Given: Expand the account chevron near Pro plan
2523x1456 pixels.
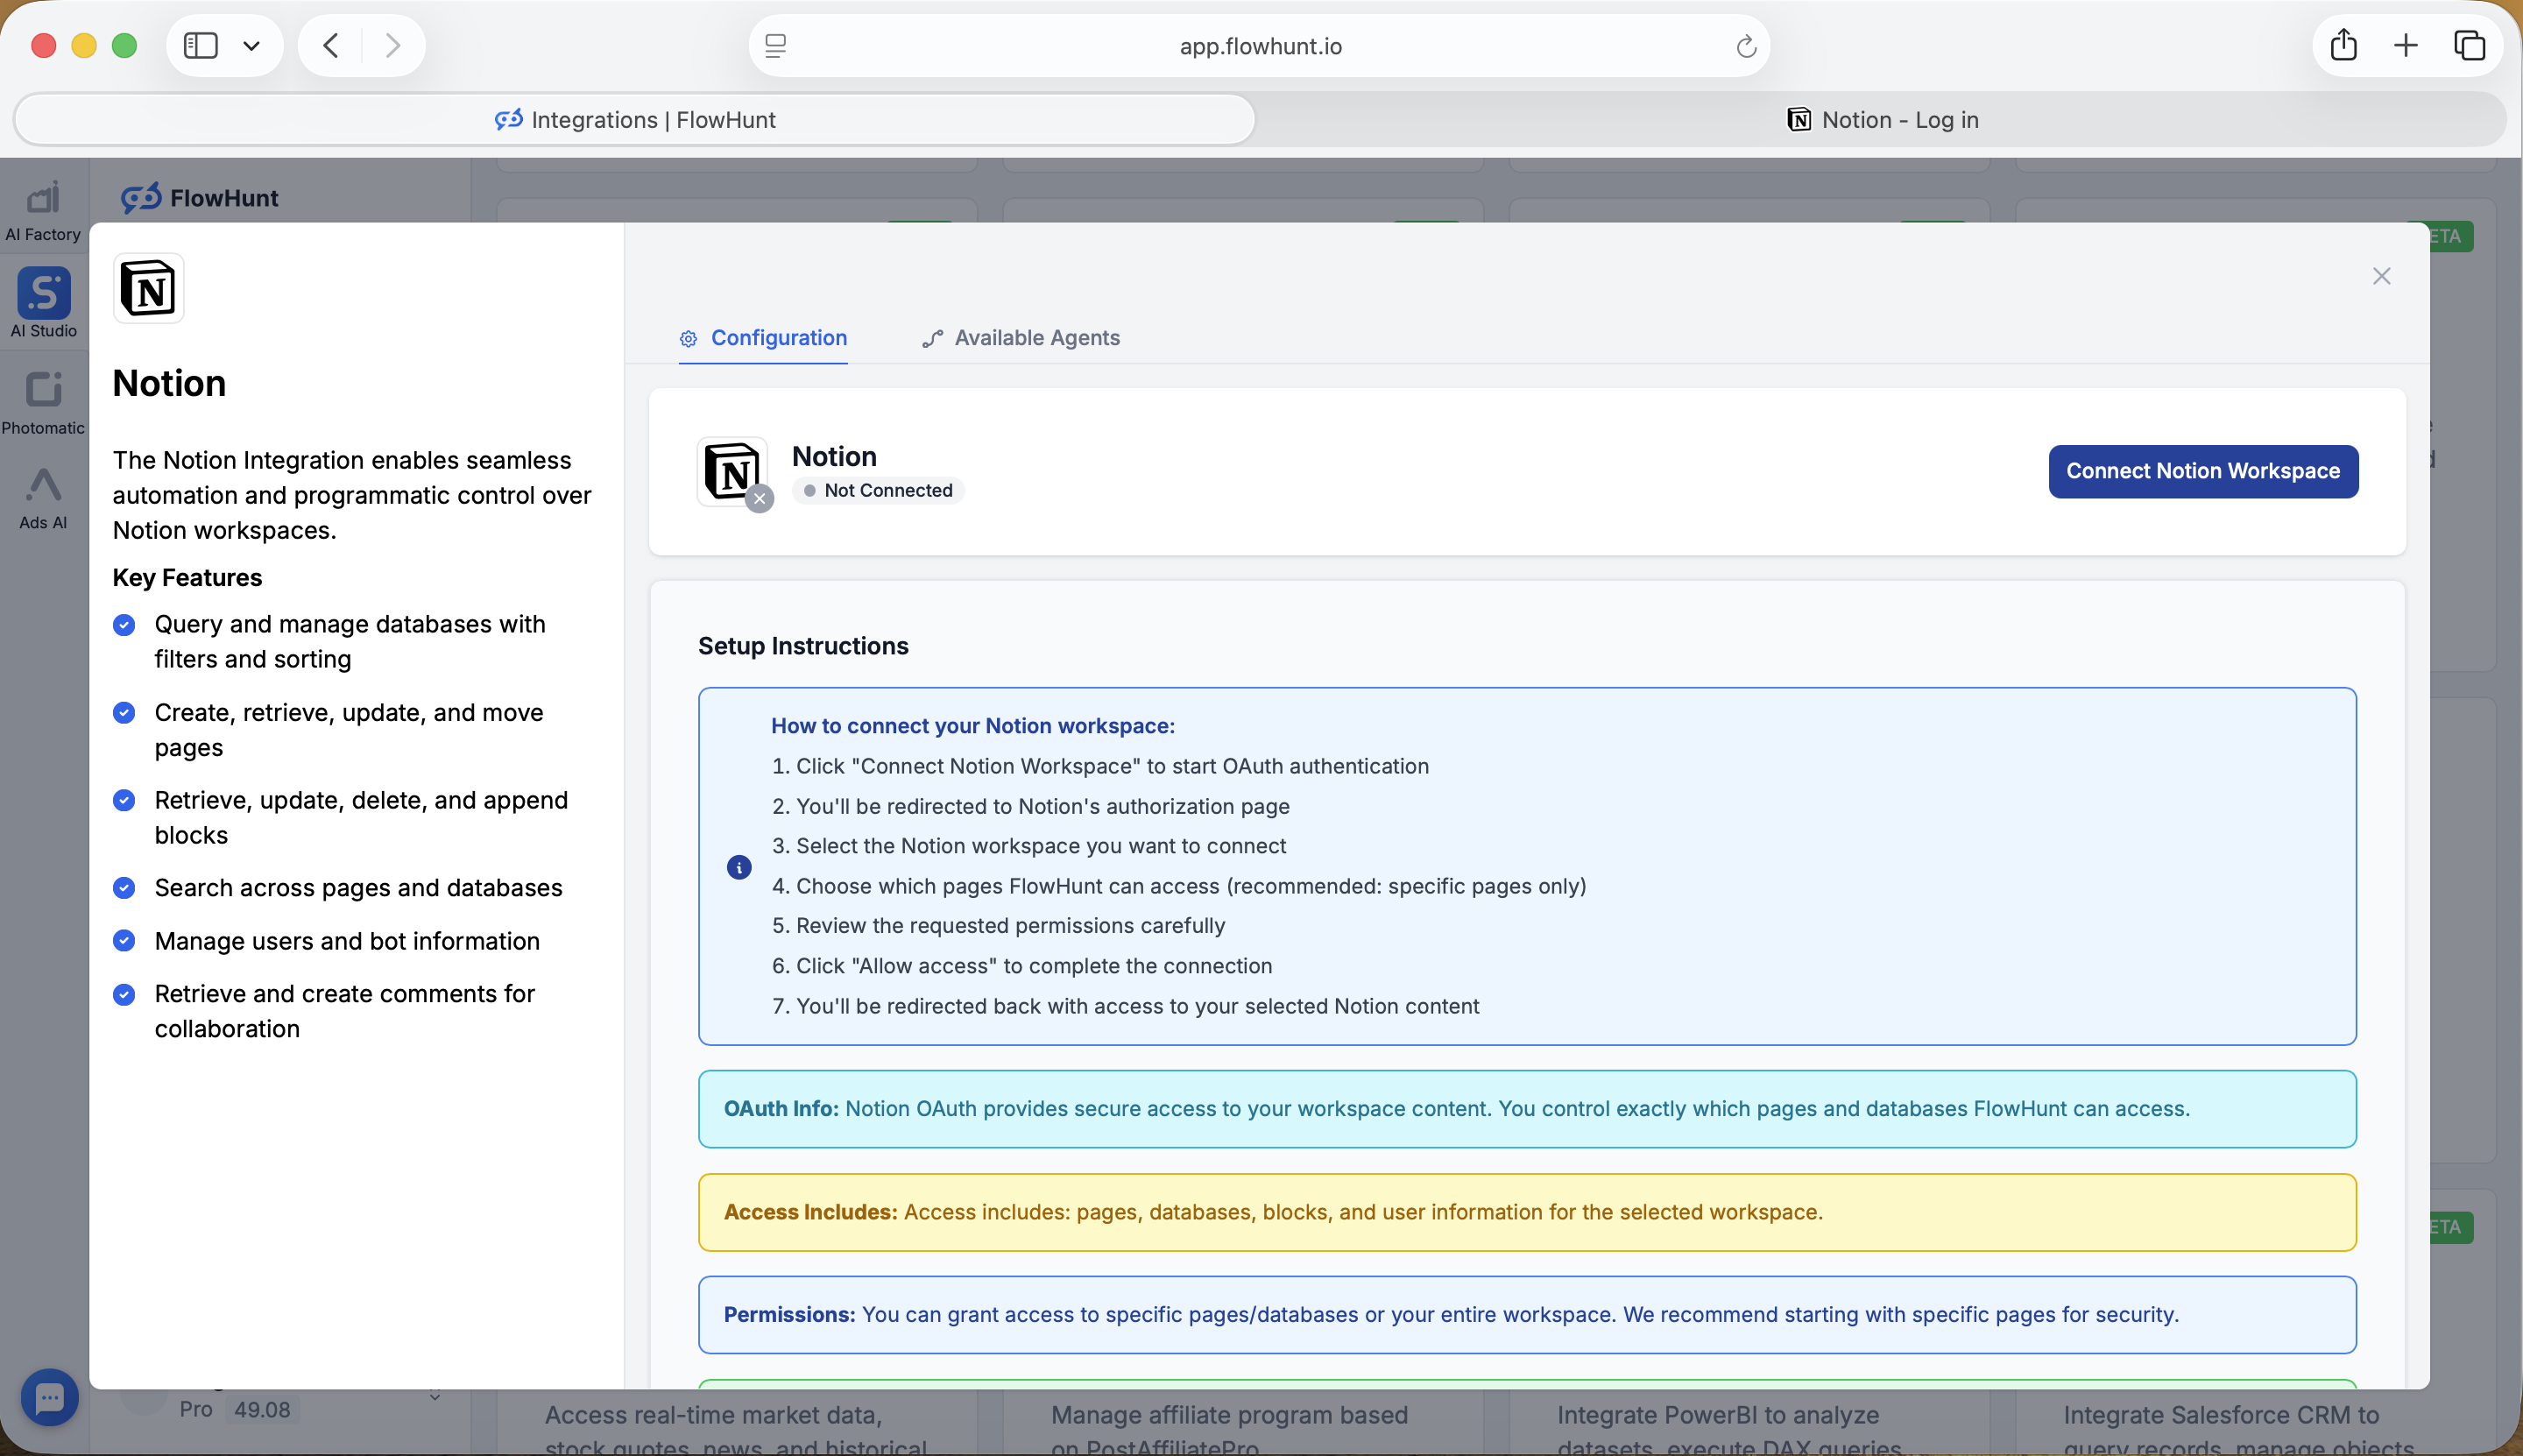Looking at the screenshot, I should [x=435, y=1396].
